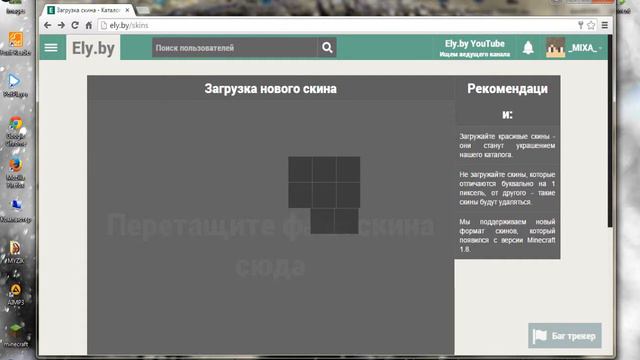Click the 'Загрузка нового скина' heading
Image resolution: width=640 pixels, height=360 pixels.
point(271,89)
